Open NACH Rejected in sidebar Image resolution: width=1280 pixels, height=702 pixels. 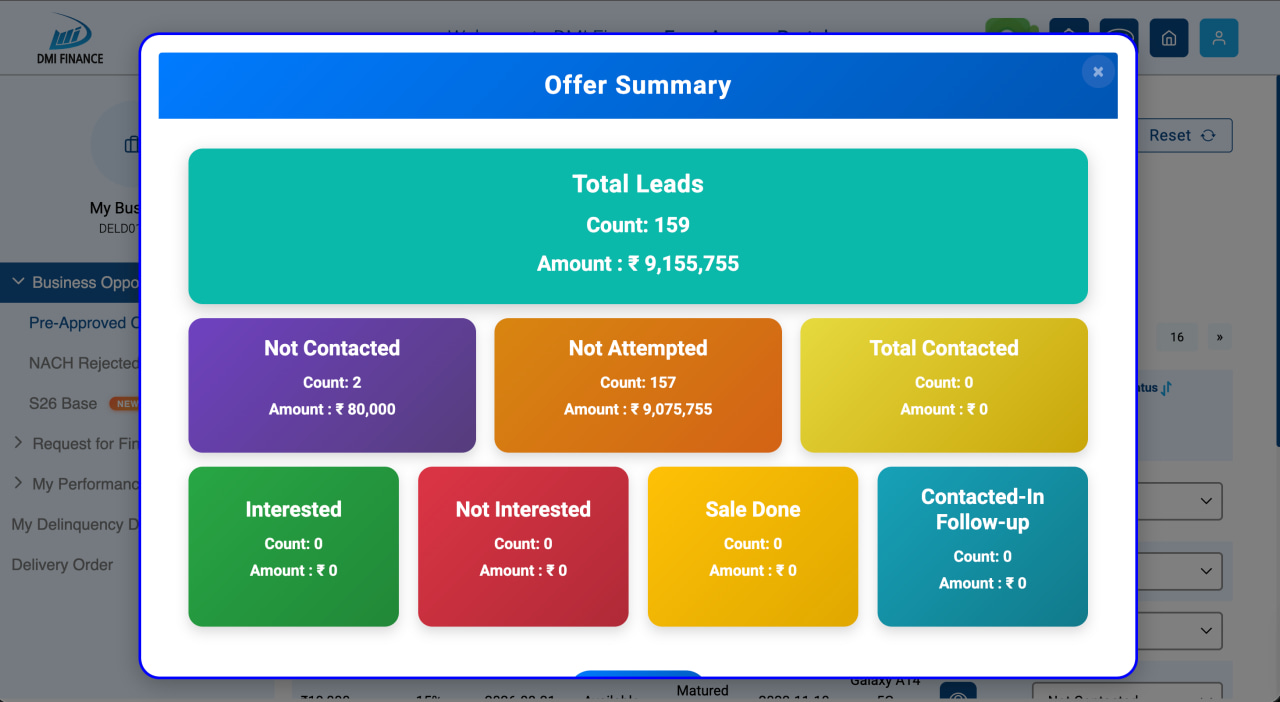tap(84, 363)
